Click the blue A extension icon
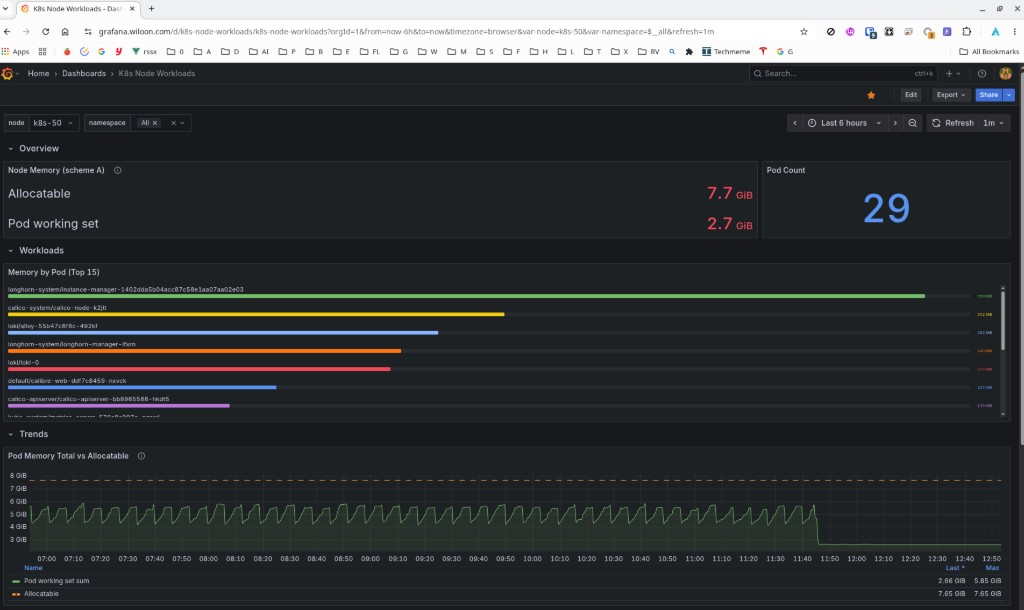The width and height of the screenshot is (1024, 610). (995, 31)
